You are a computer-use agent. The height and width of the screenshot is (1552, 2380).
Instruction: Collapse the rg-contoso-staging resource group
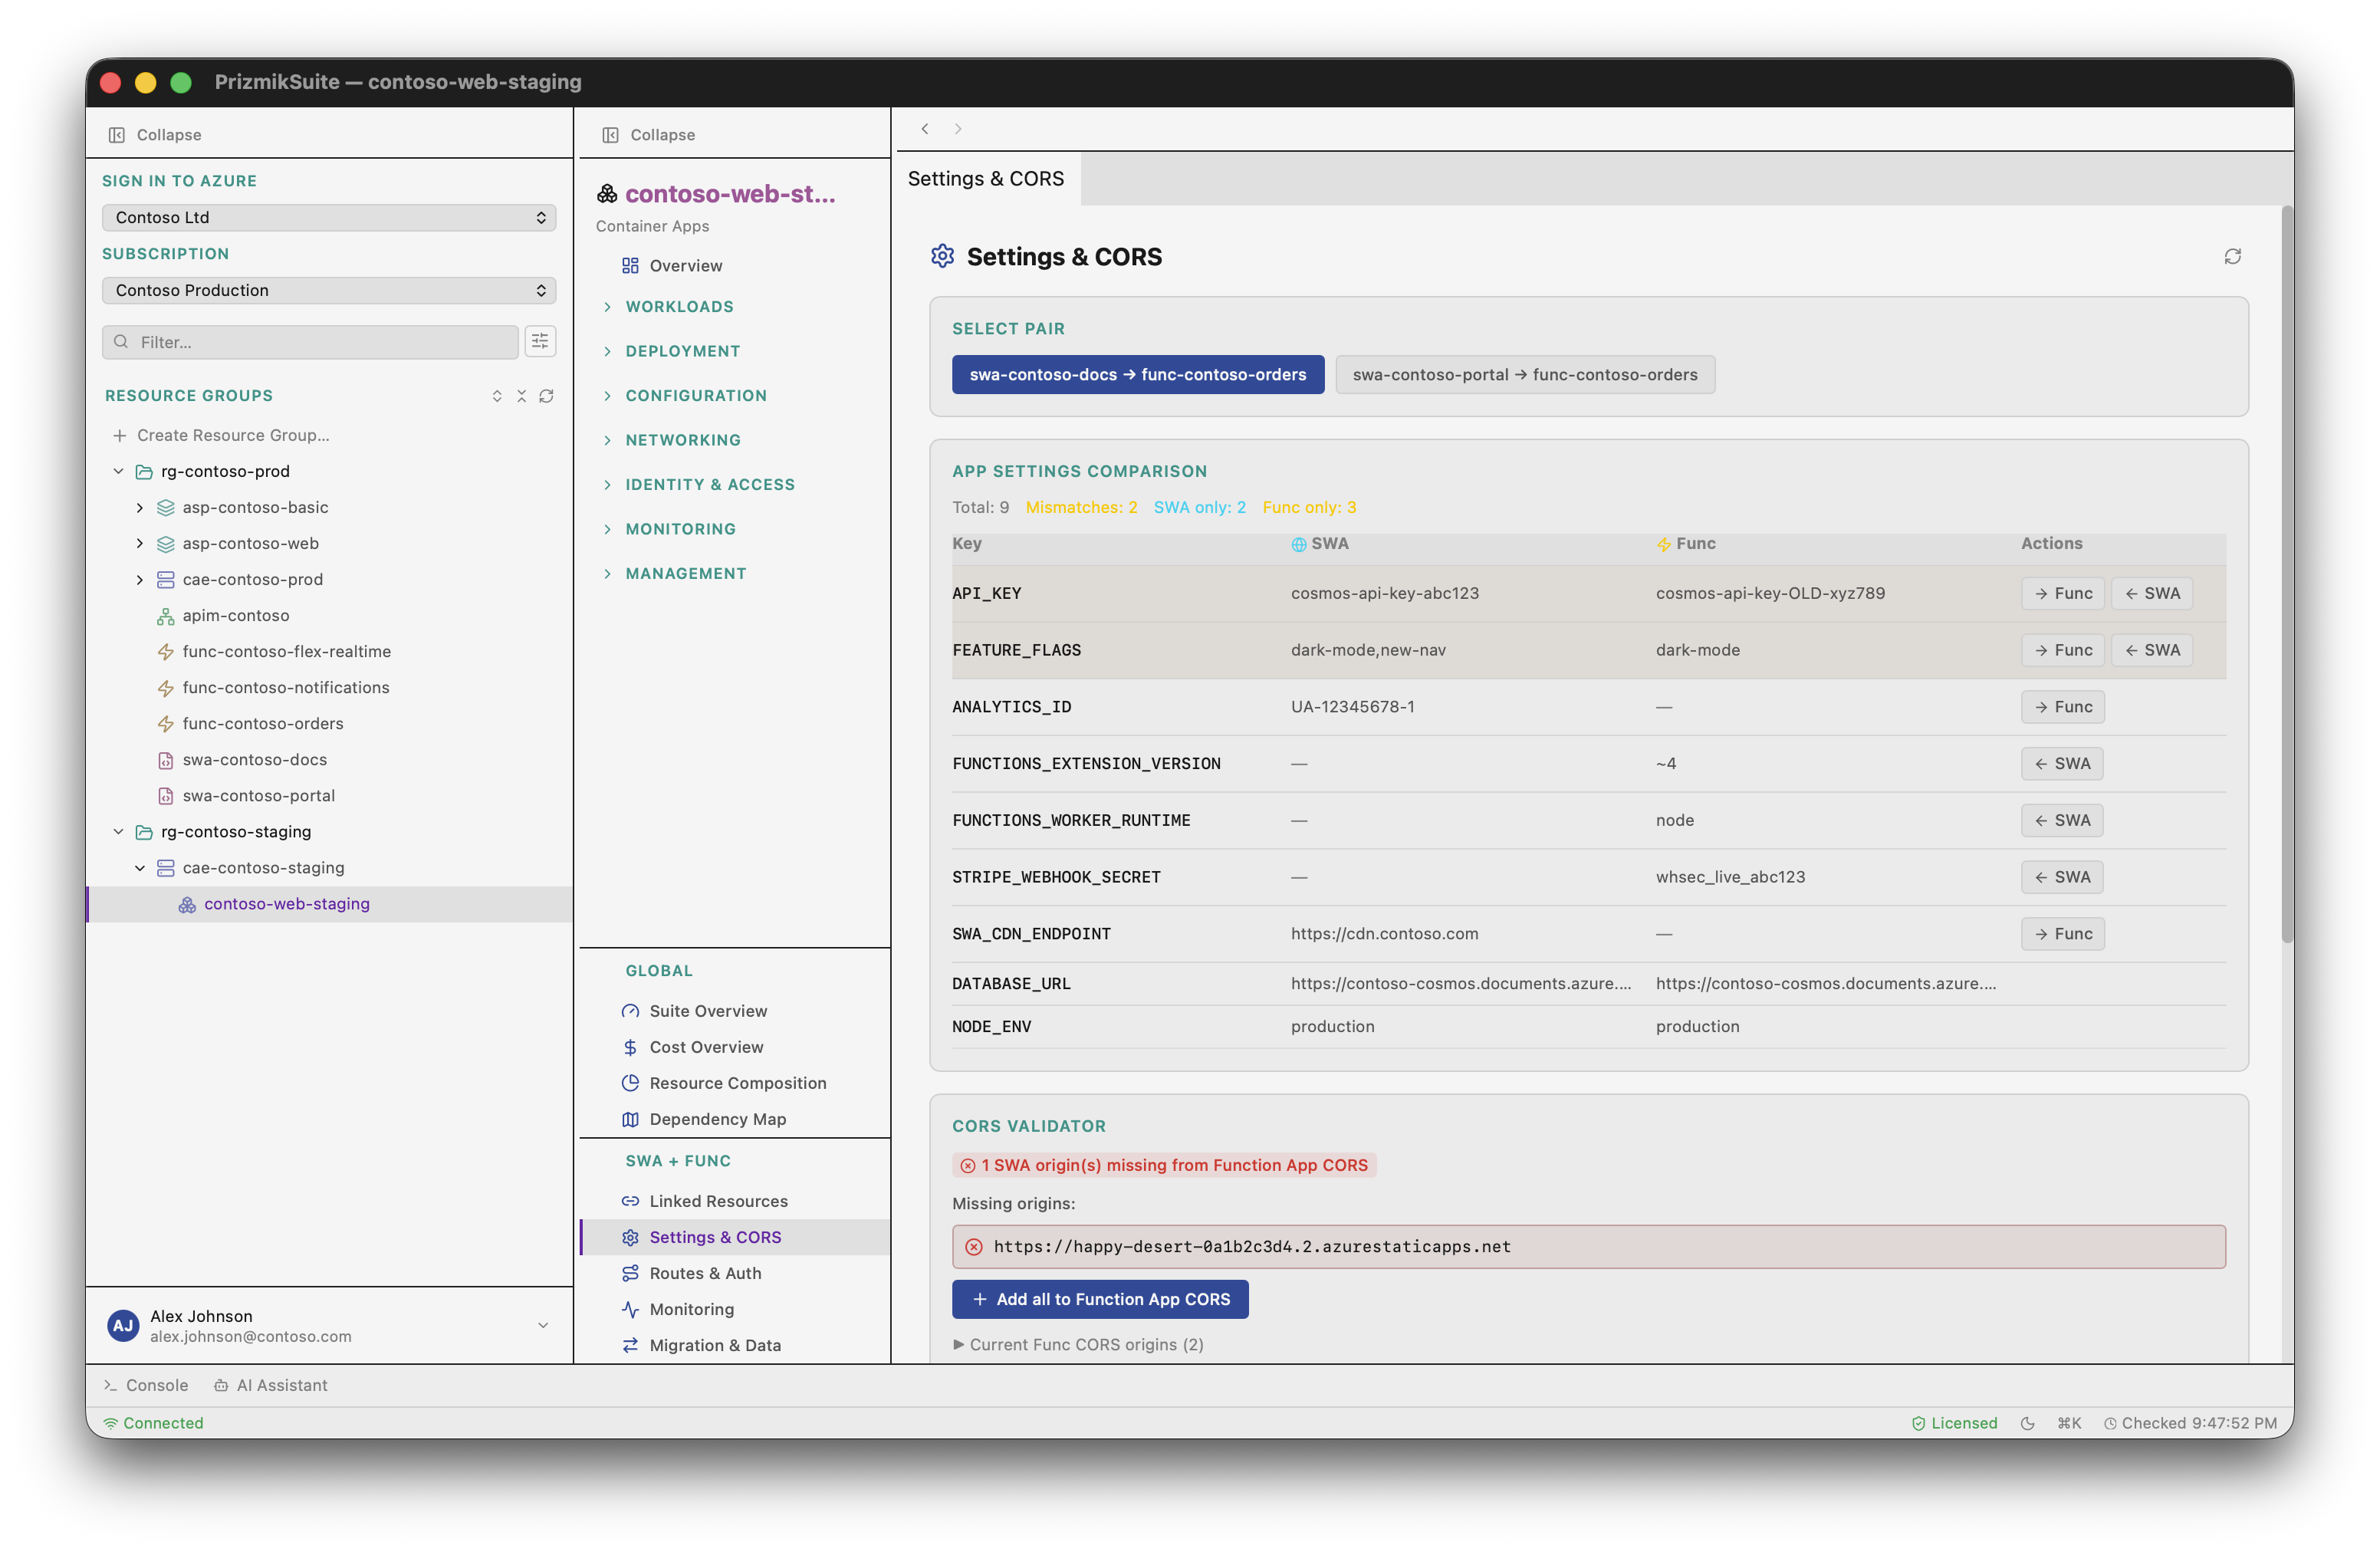(x=118, y=832)
